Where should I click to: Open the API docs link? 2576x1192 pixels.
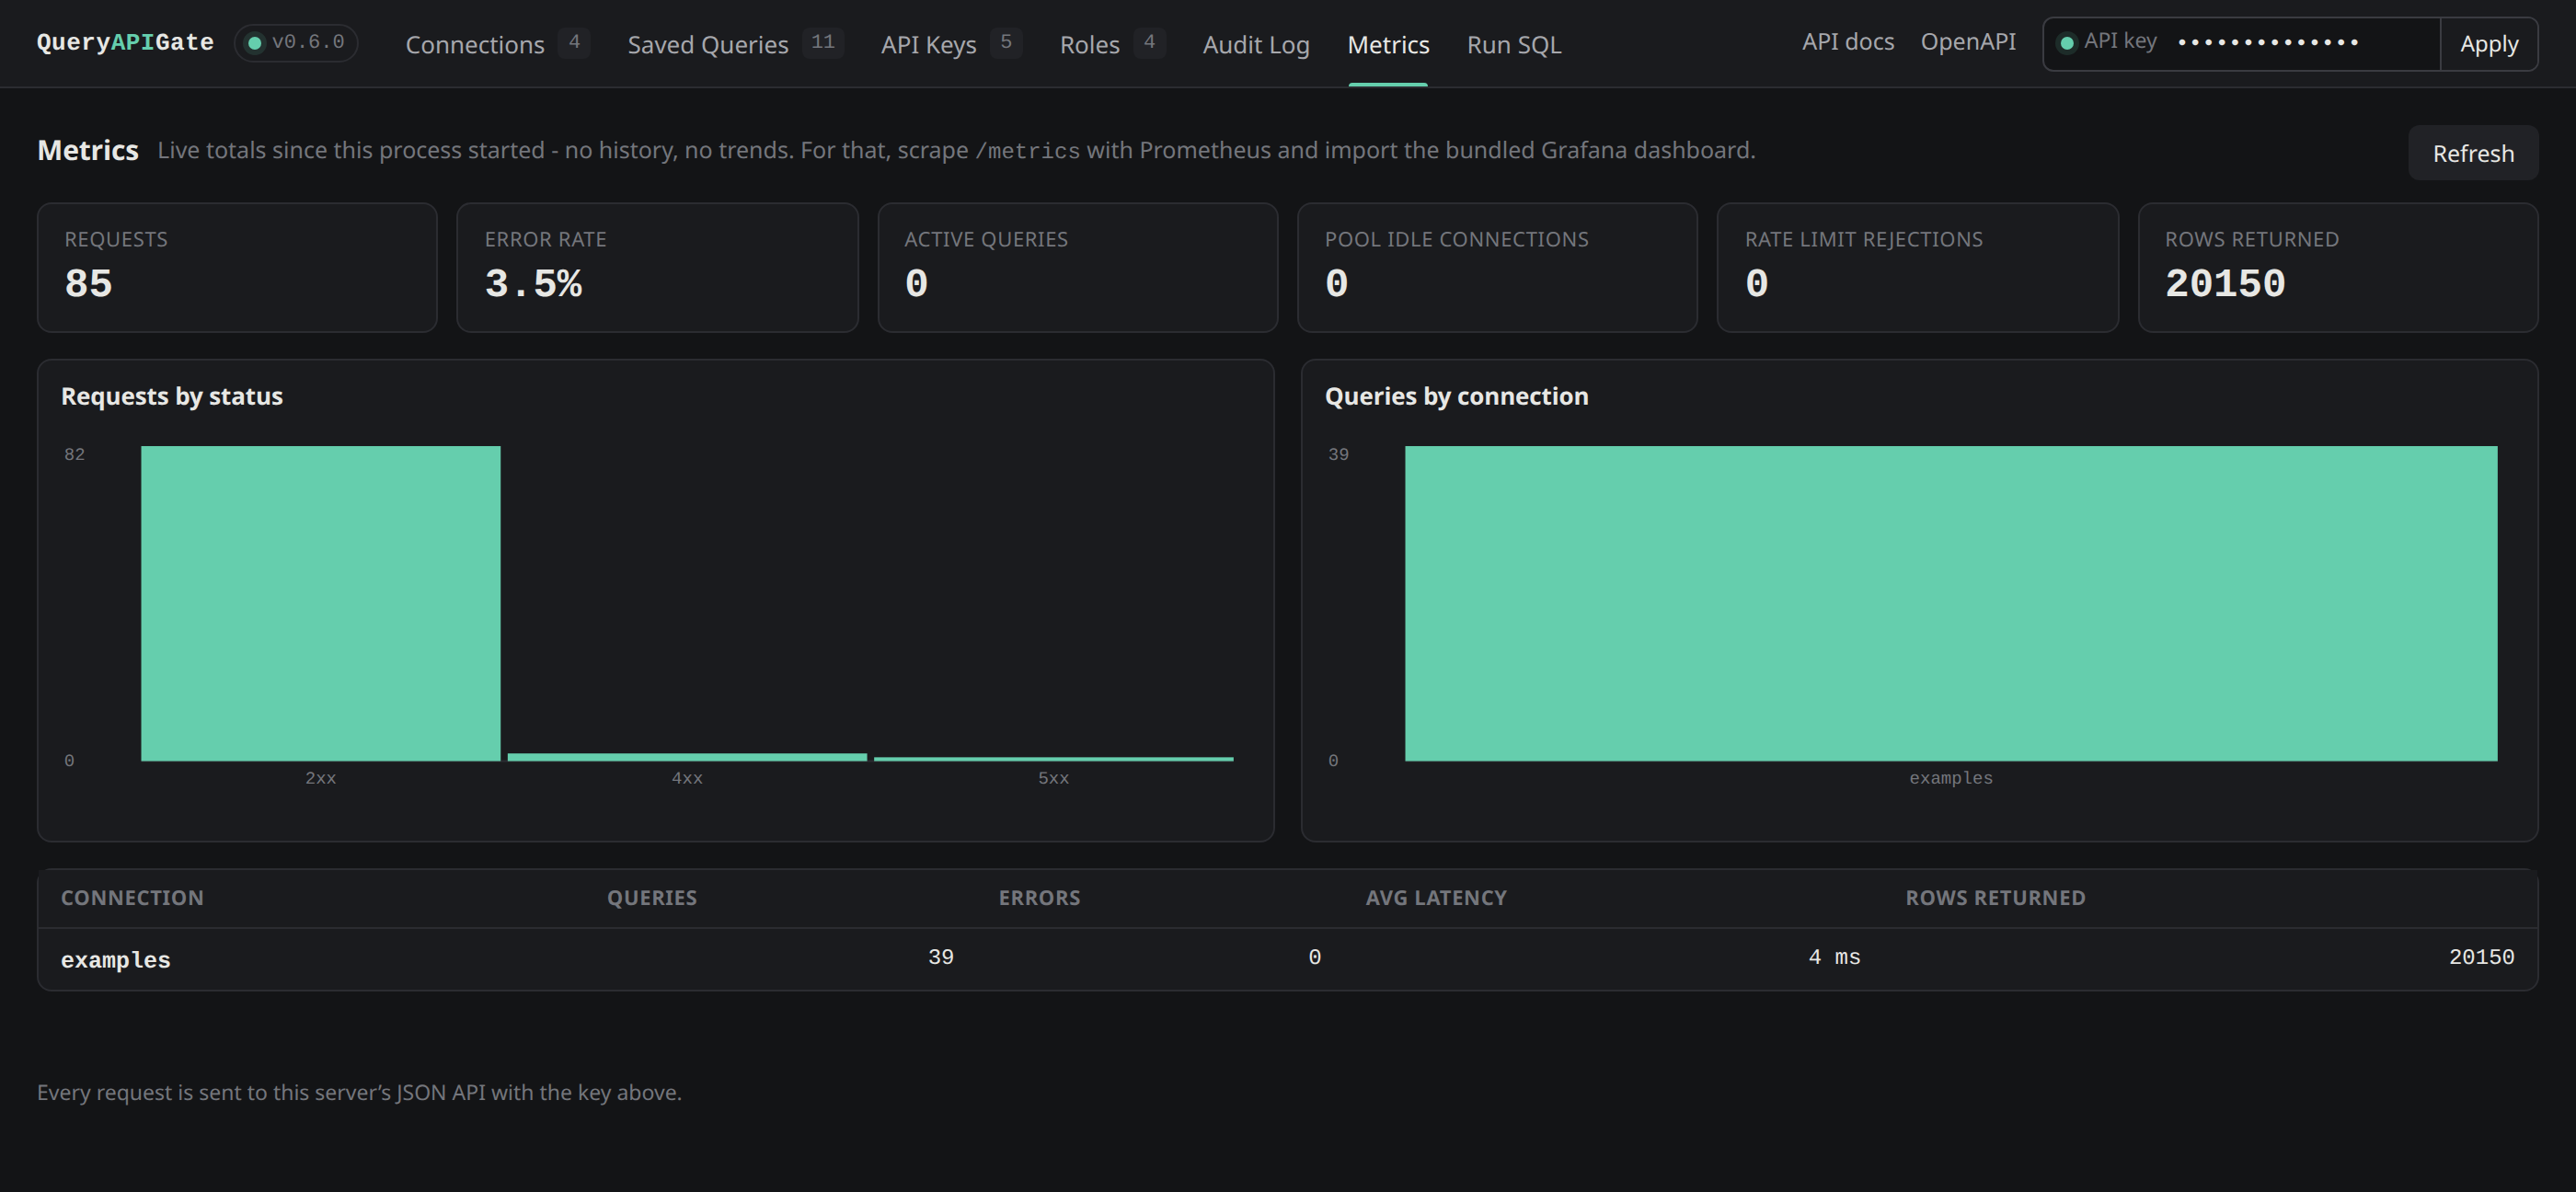click(x=1848, y=41)
